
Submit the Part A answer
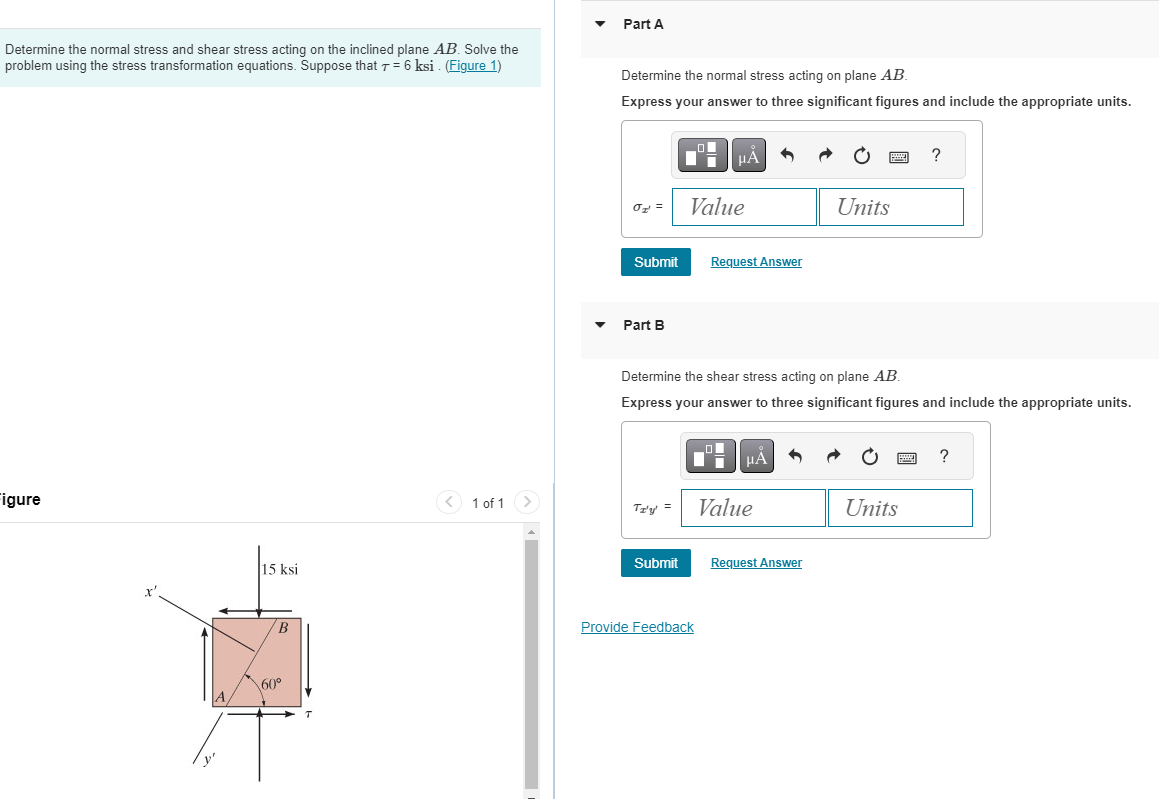656,262
